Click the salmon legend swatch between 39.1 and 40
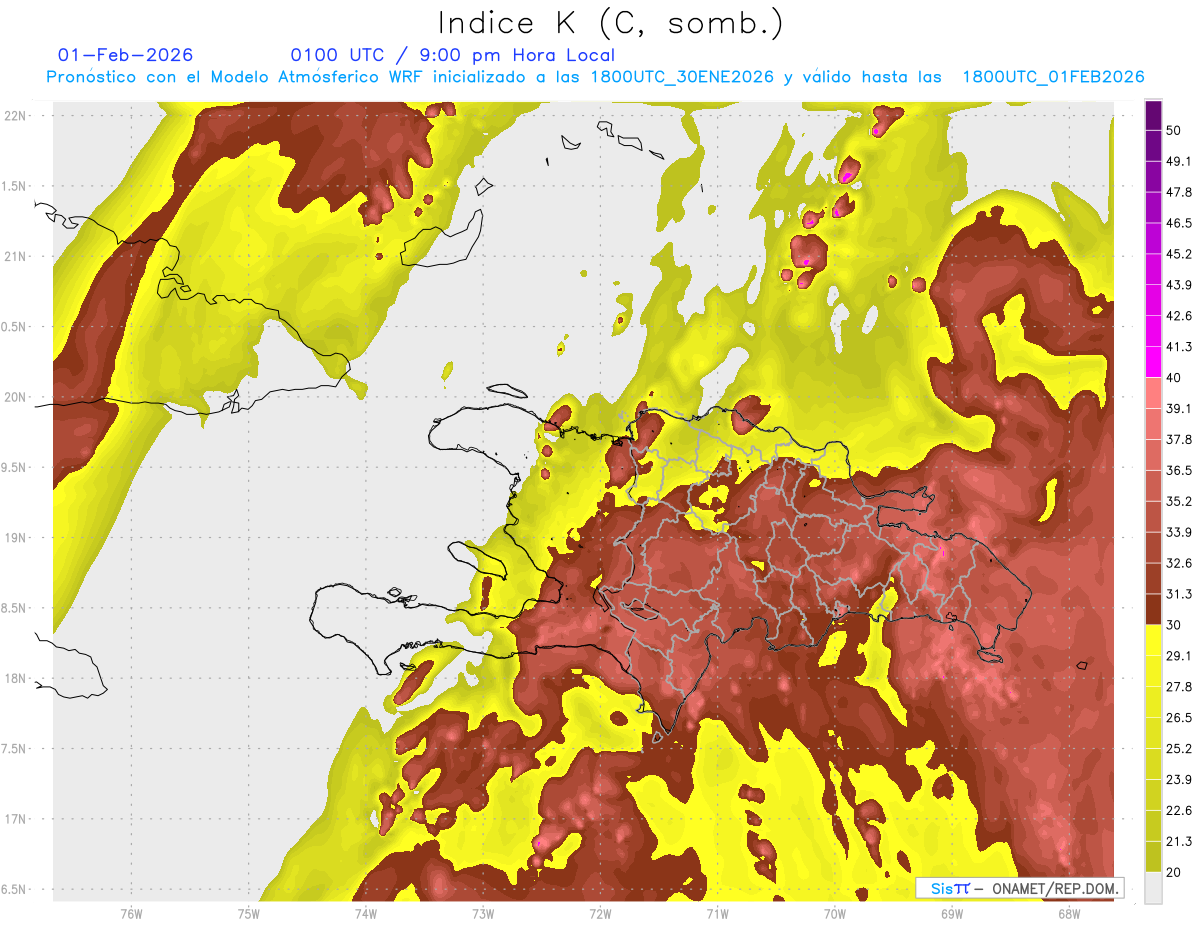This screenshot has height=927, width=1200. [x=1153, y=393]
